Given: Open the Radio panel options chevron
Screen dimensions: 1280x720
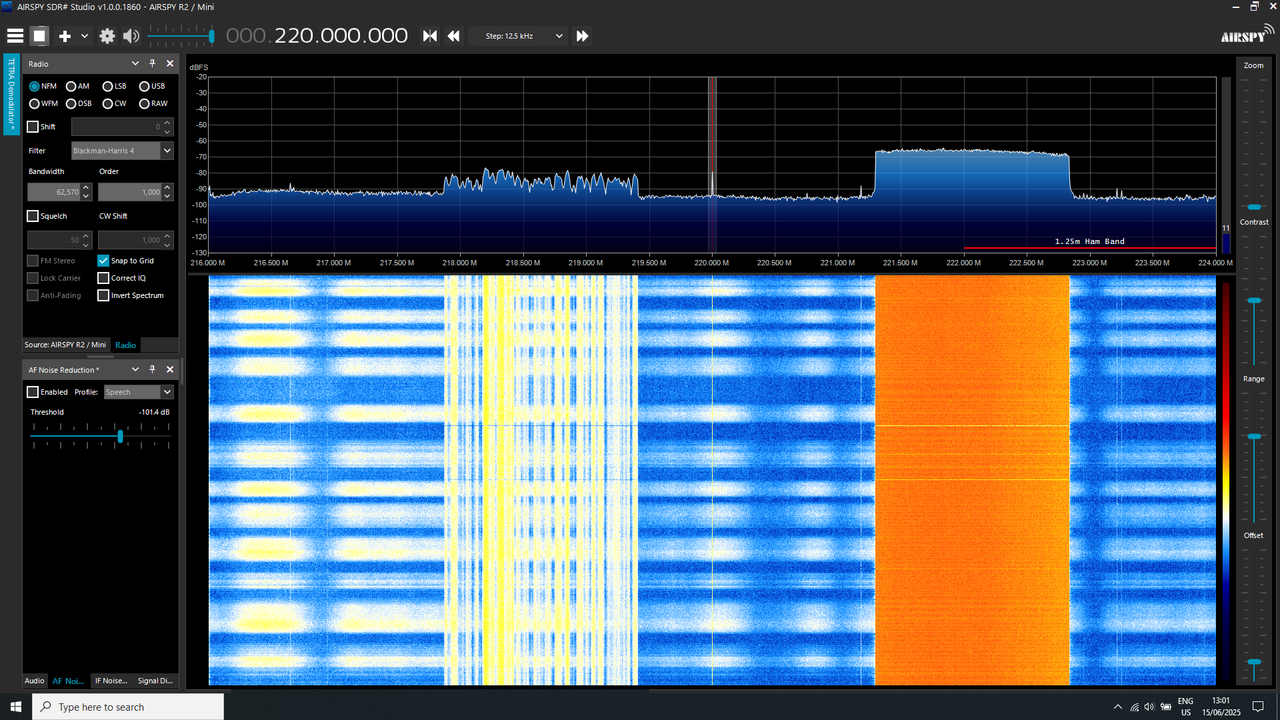Looking at the screenshot, I should (x=136, y=63).
